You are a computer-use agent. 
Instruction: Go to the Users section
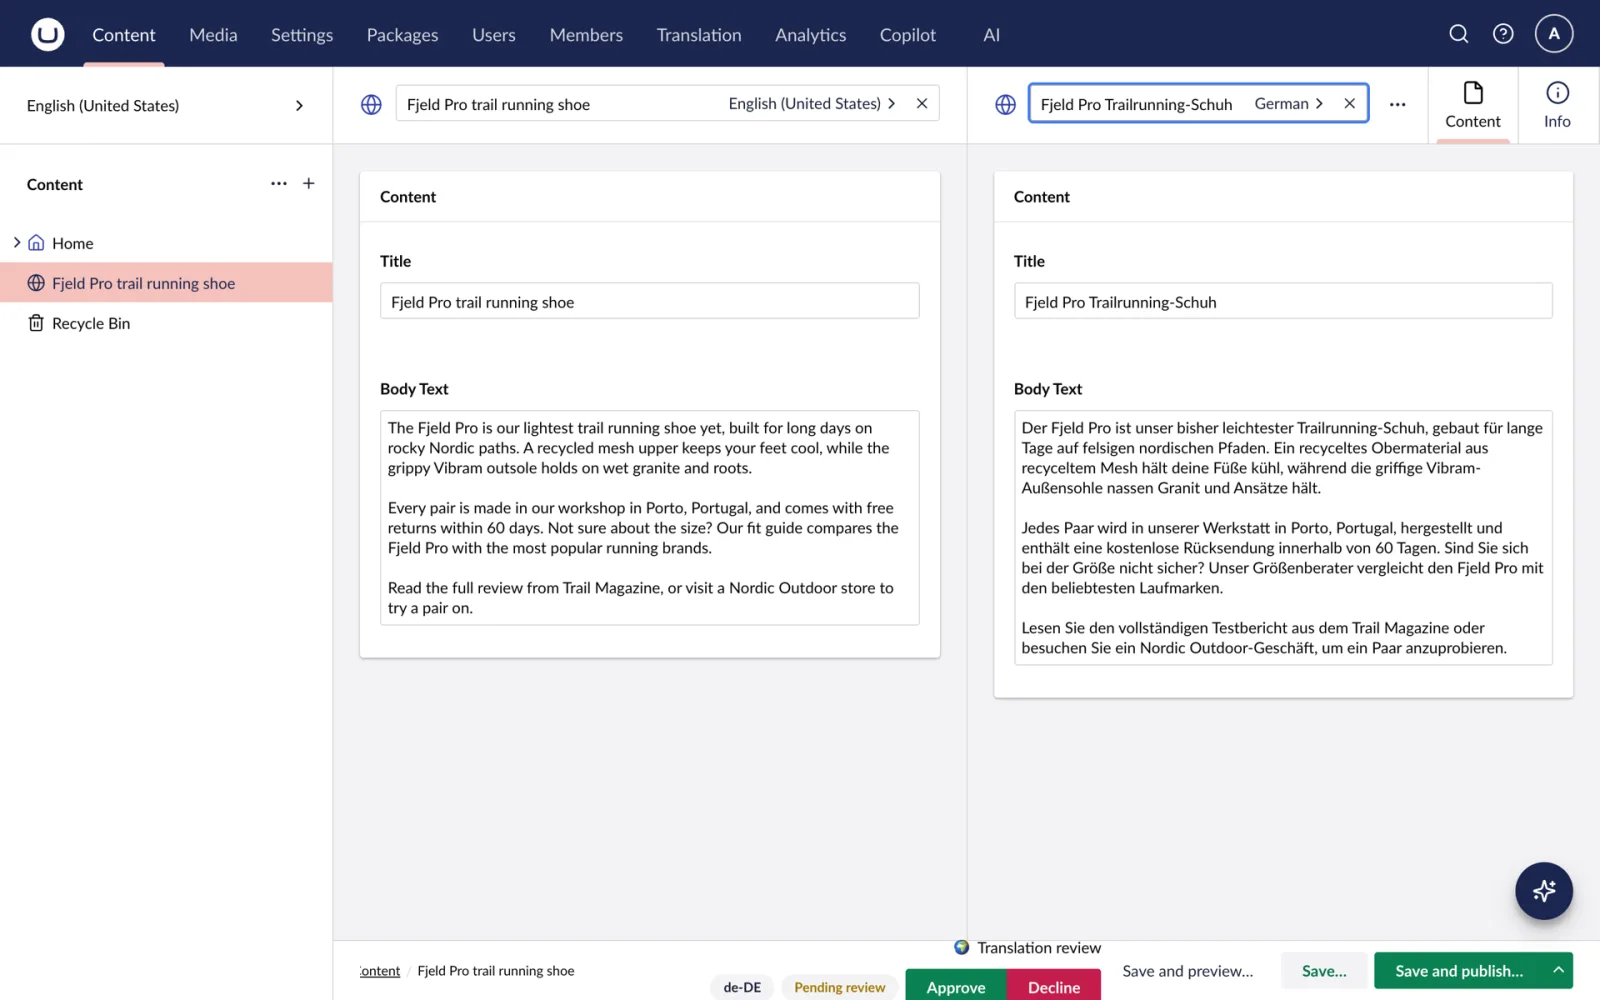click(x=494, y=35)
